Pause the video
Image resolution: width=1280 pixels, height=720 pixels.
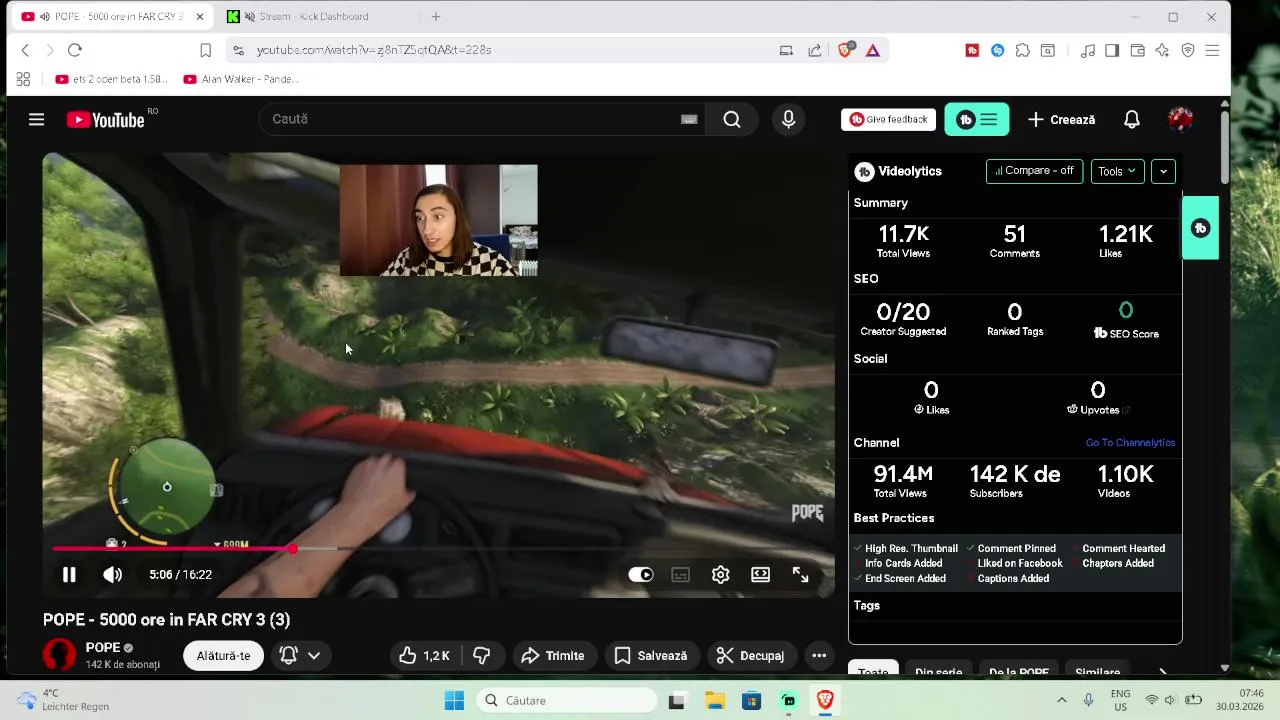click(69, 575)
